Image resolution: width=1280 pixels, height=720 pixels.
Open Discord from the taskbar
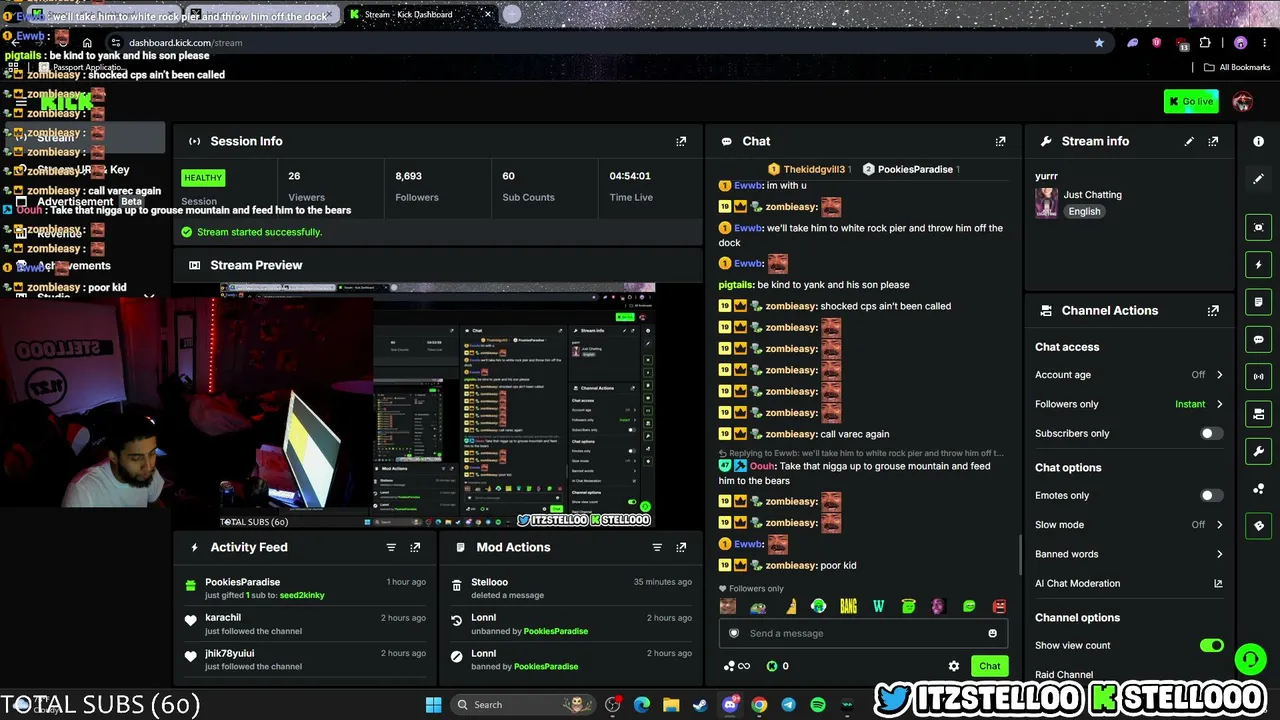point(730,705)
